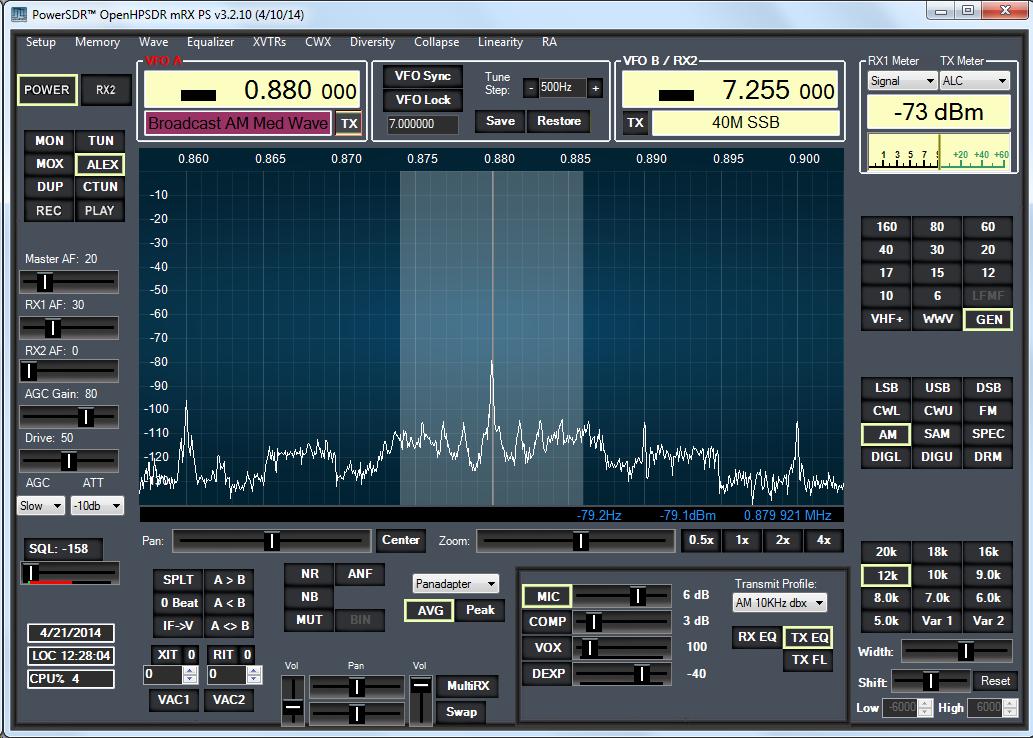Click the Pan Center button
Screen dimensions: 1033x738
click(x=401, y=540)
